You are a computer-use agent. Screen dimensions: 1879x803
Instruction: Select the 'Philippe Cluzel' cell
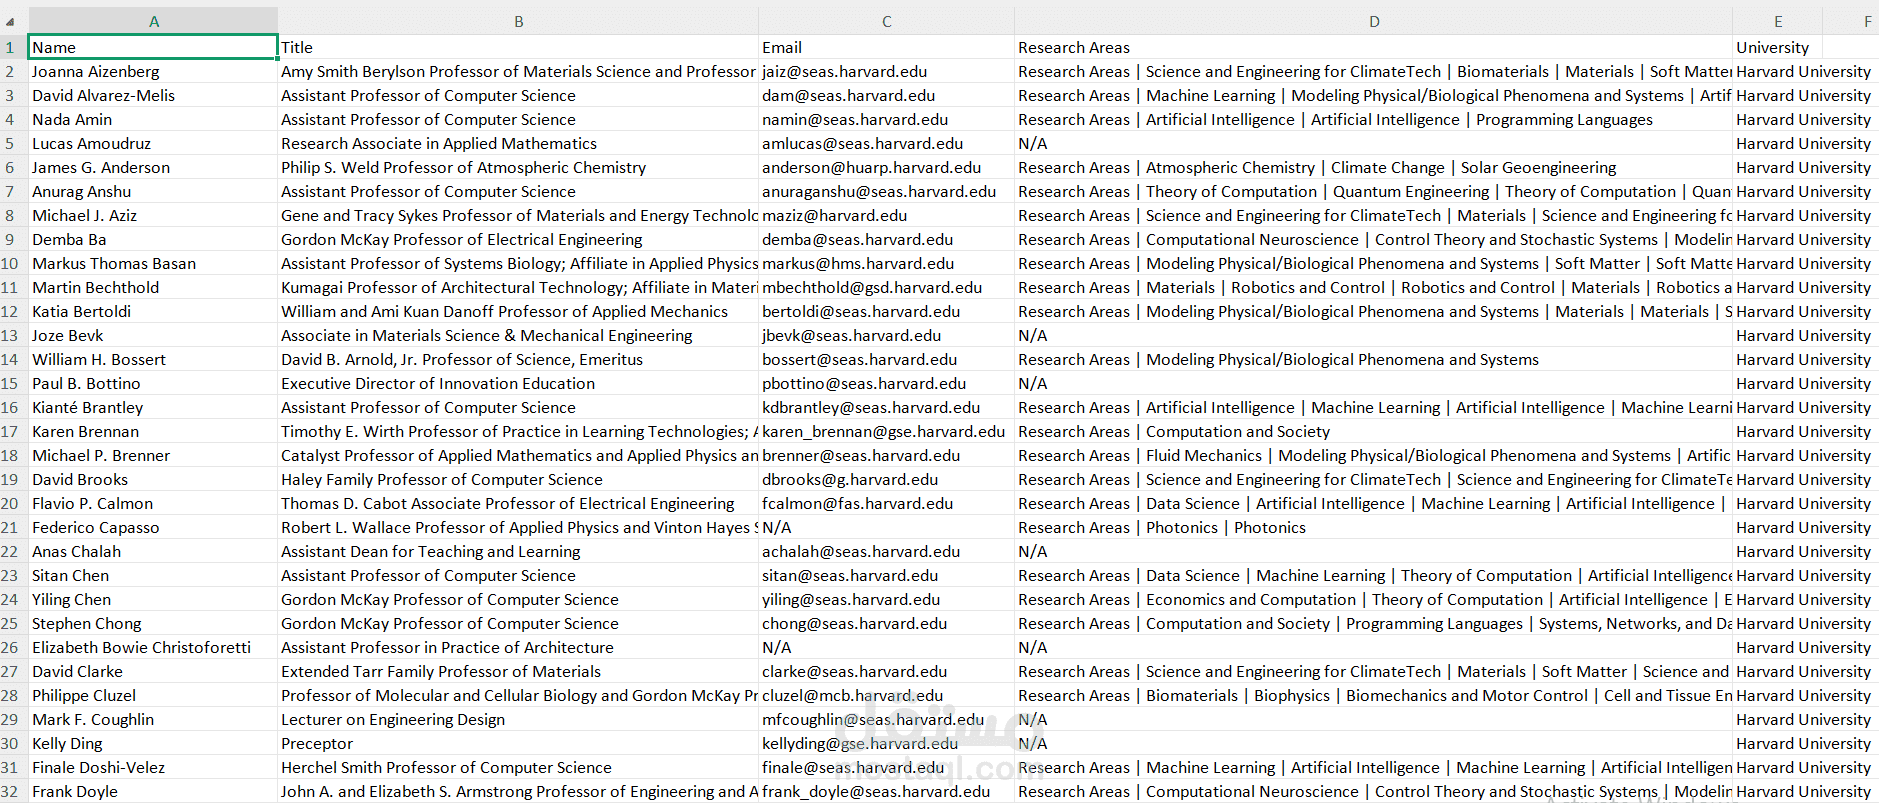click(153, 695)
